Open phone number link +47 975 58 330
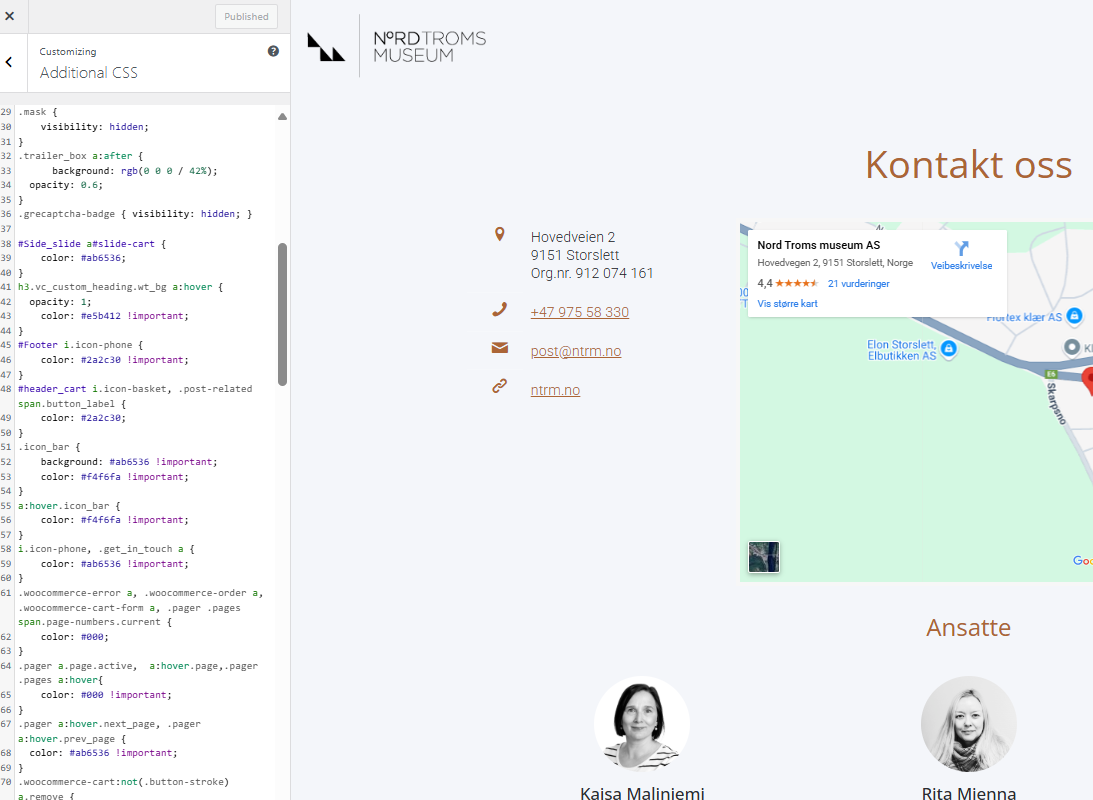This screenshot has height=800, width=1093. point(579,312)
